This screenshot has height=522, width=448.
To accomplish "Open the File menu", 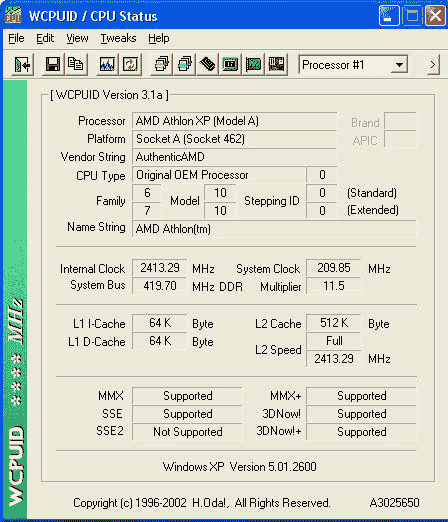I will click(16, 38).
